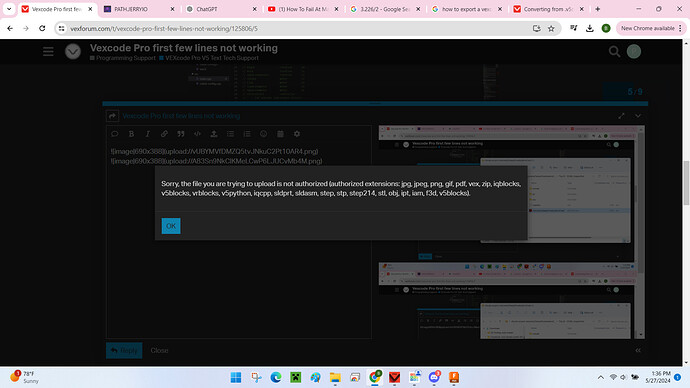Open the Chrome profile avatar

tap(606, 28)
